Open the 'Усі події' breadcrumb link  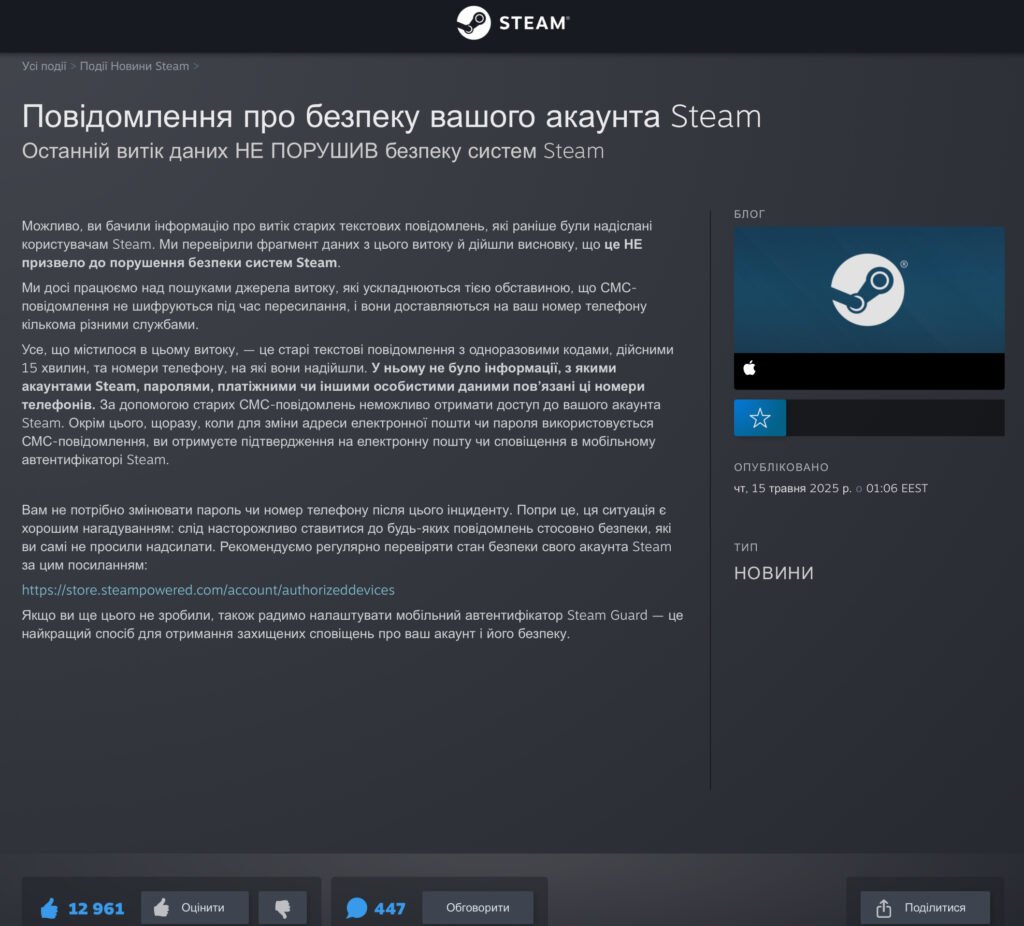pyautogui.click(x=44, y=66)
